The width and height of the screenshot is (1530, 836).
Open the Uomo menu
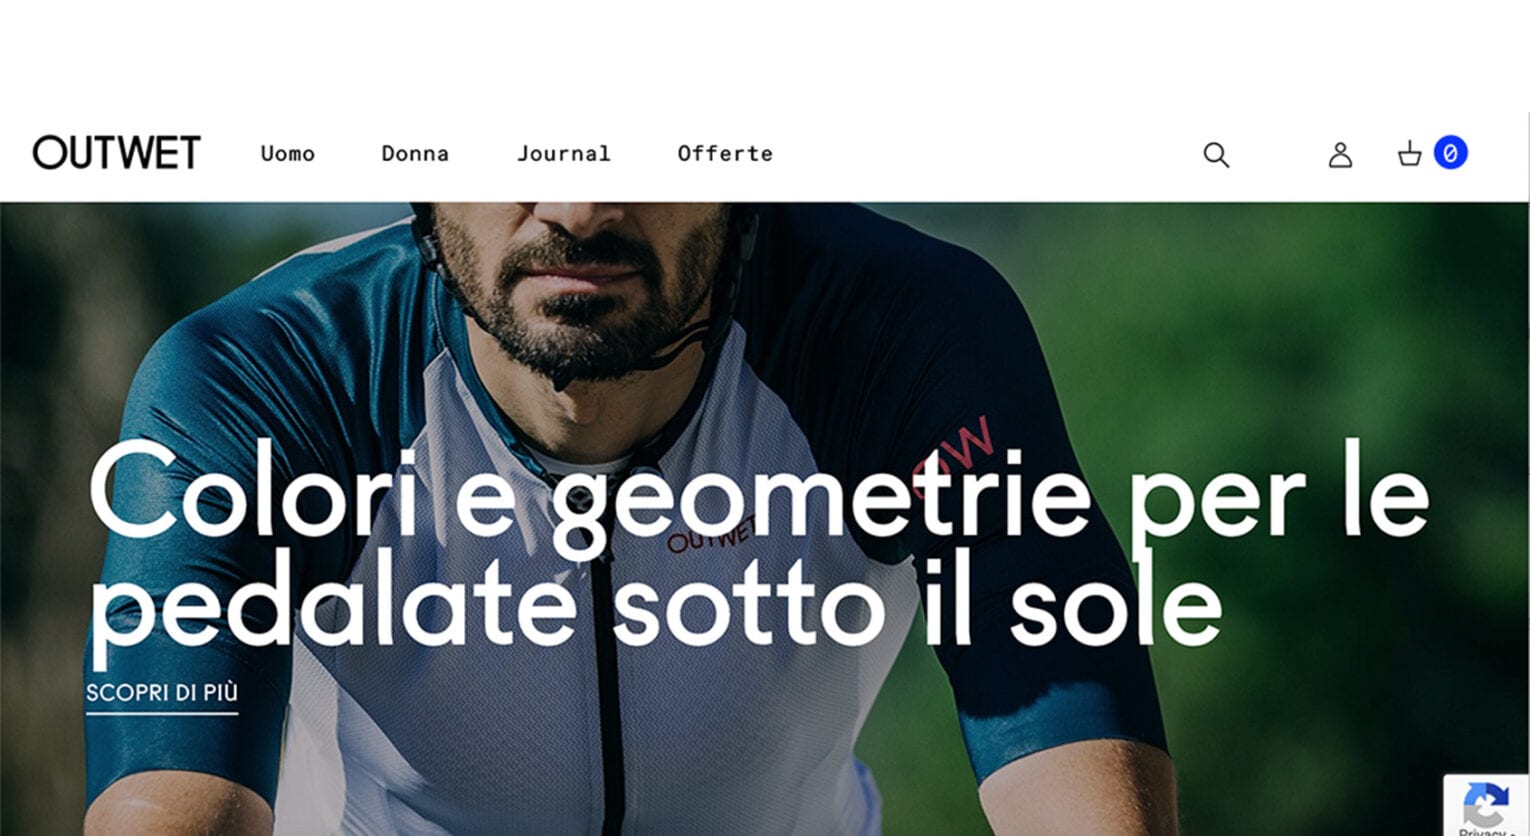(288, 154)
